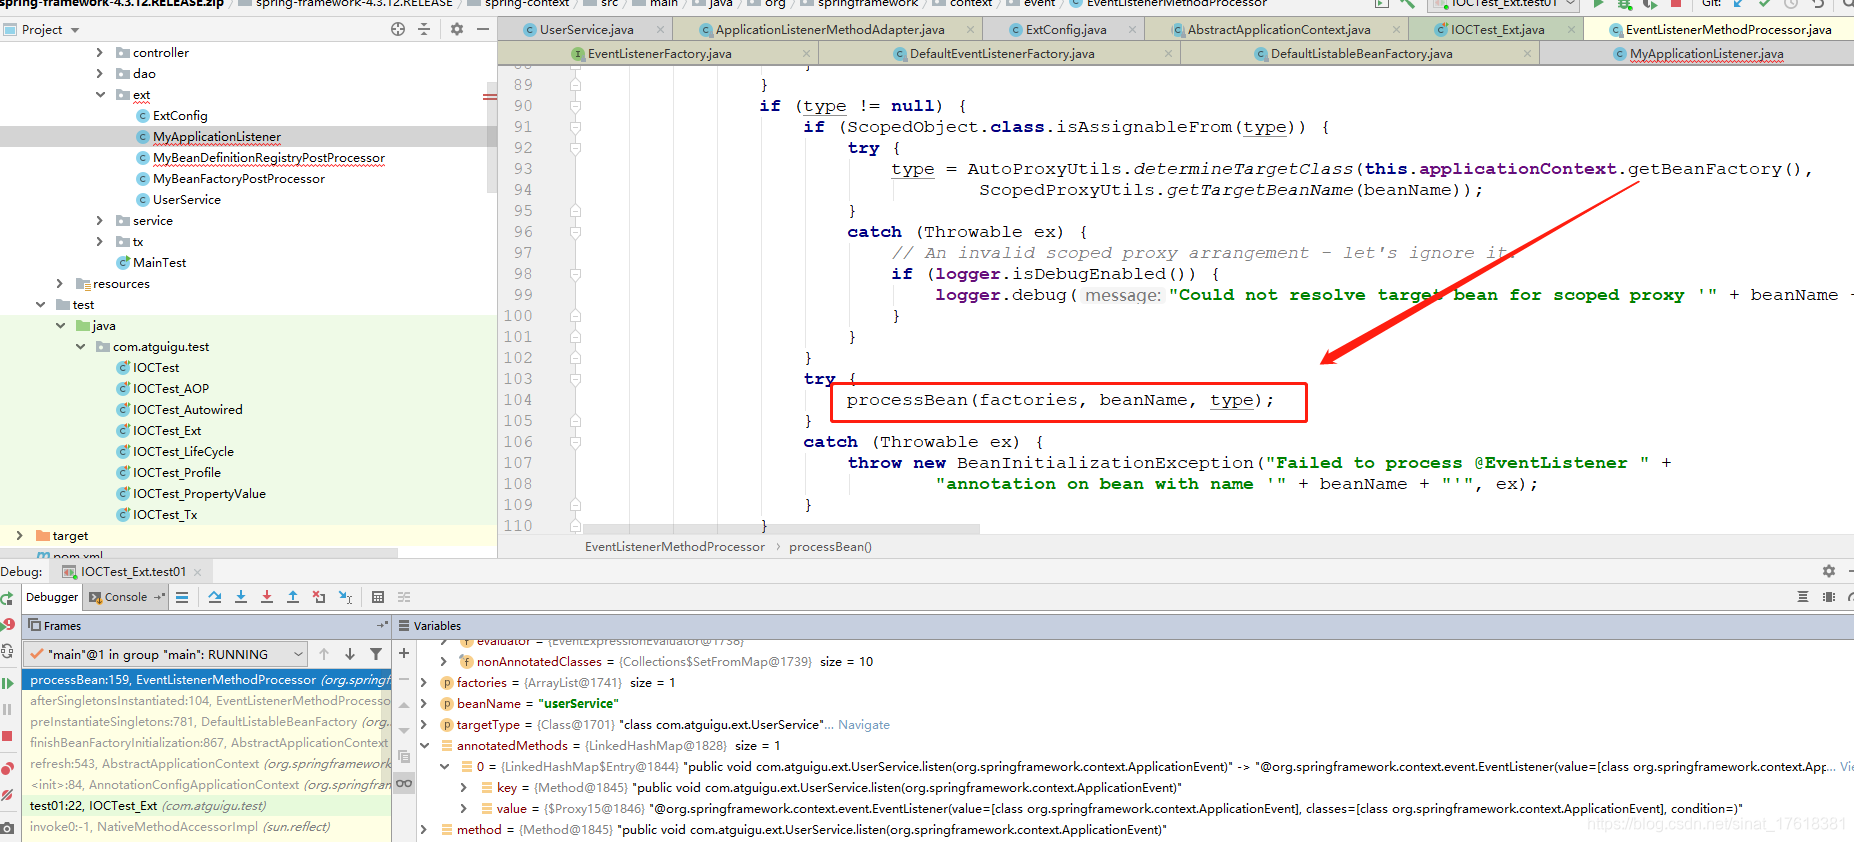1854x842 pixels.
Task: Click Rerun debug session icon
Action: click(7, 598)
